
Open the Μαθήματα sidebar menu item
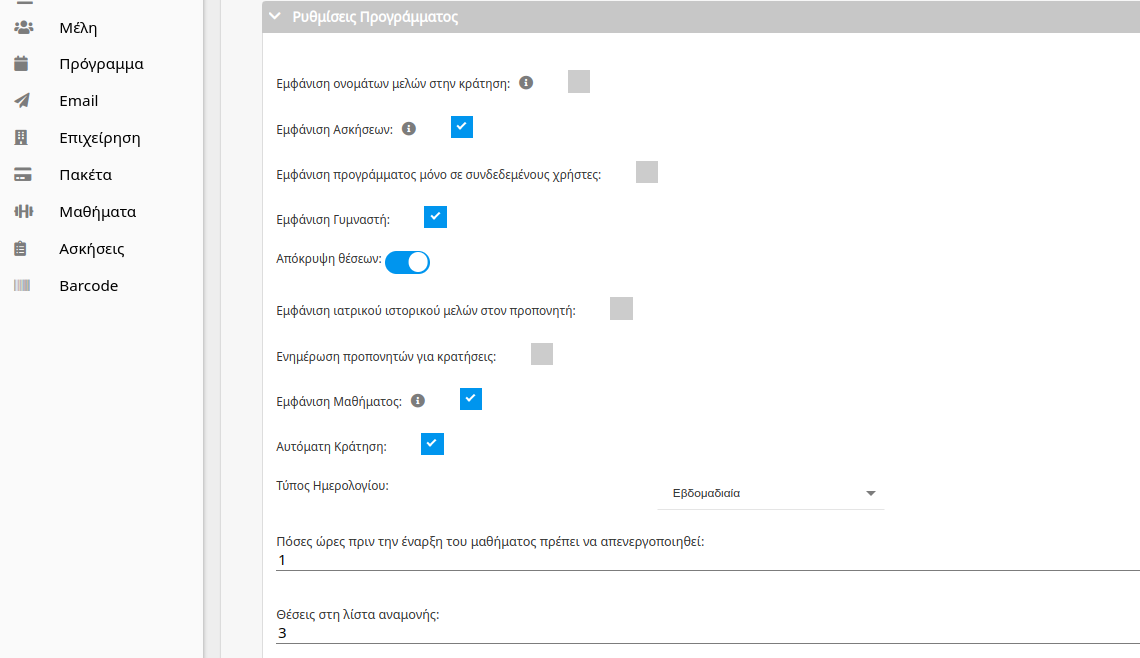97,212
